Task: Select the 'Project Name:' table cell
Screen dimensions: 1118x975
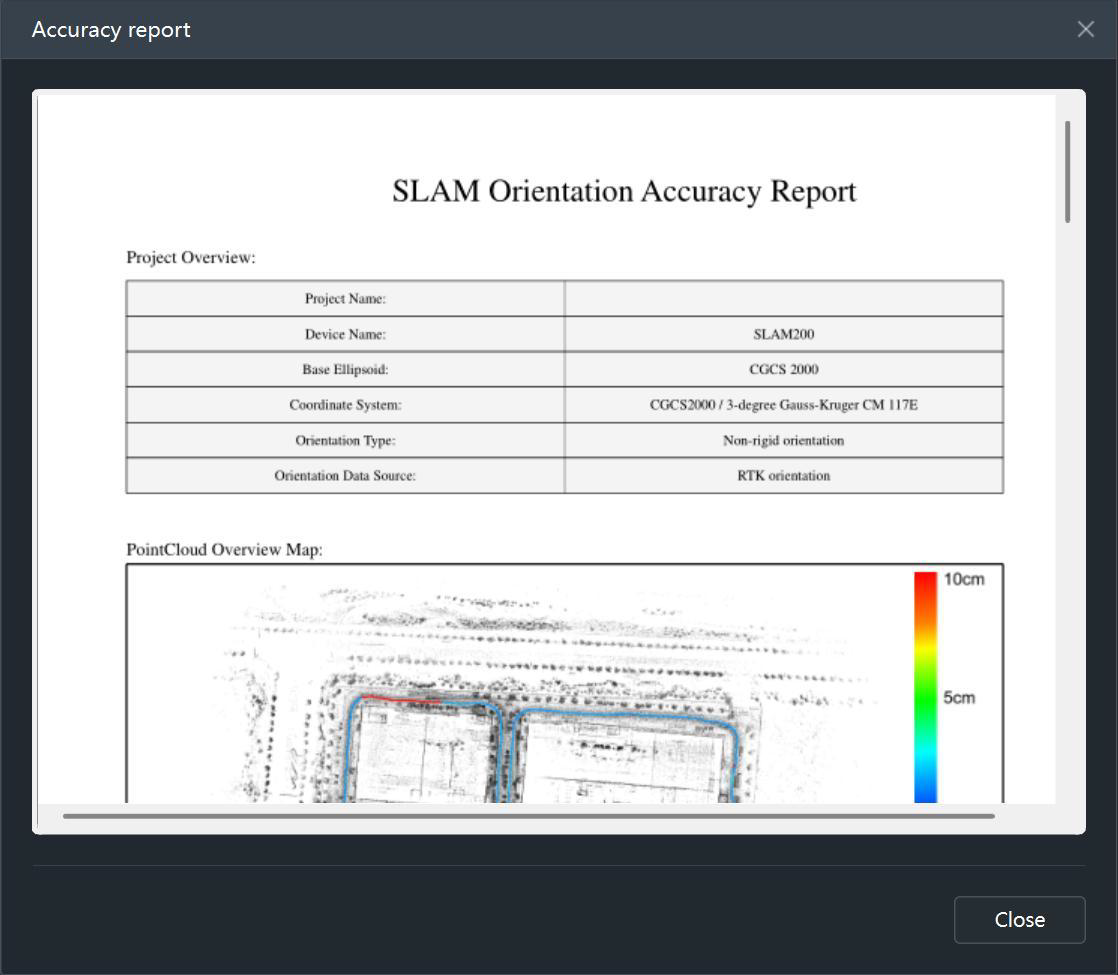Action: click(x=345, y=299)
